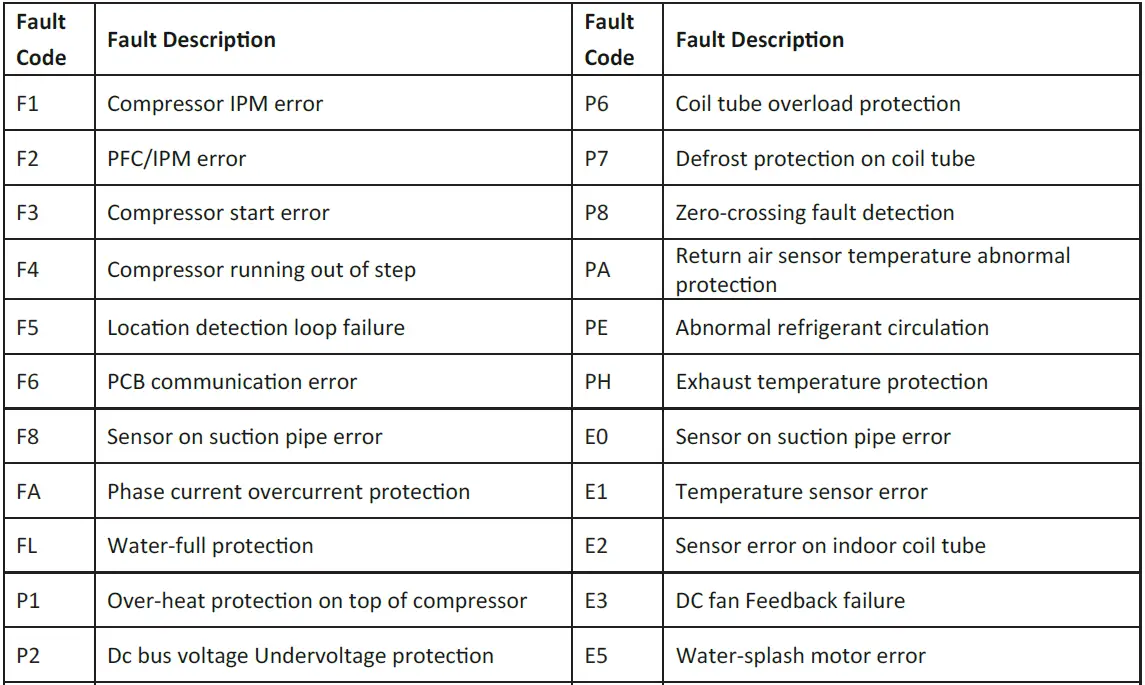Select 'Water-splash motor error' description
This screenshot has width=1145, height=685.
coord(800,656)
